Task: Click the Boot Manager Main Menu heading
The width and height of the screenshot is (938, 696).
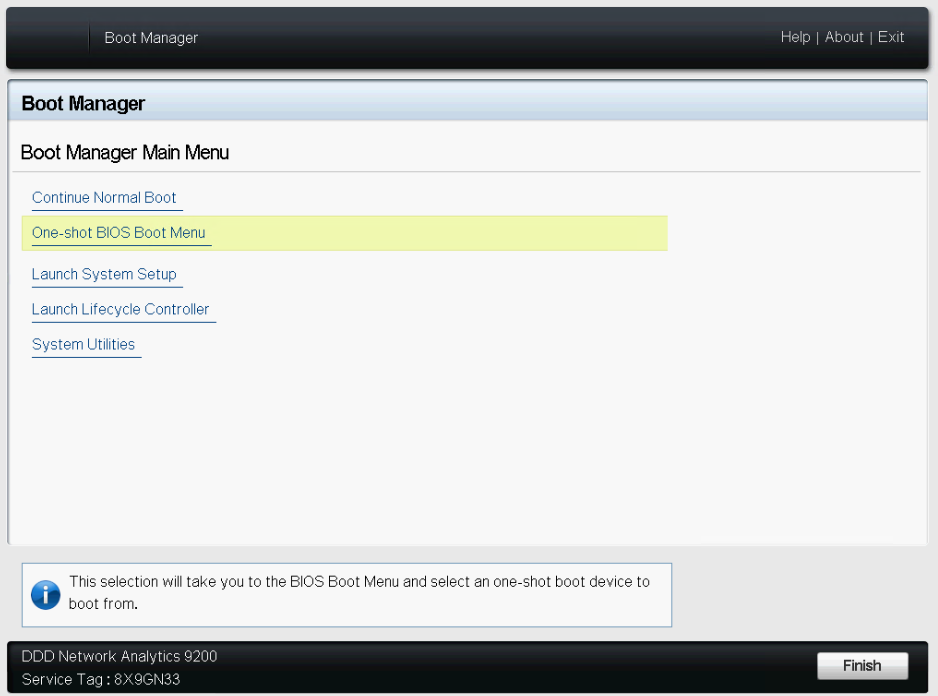Action: 125,153
